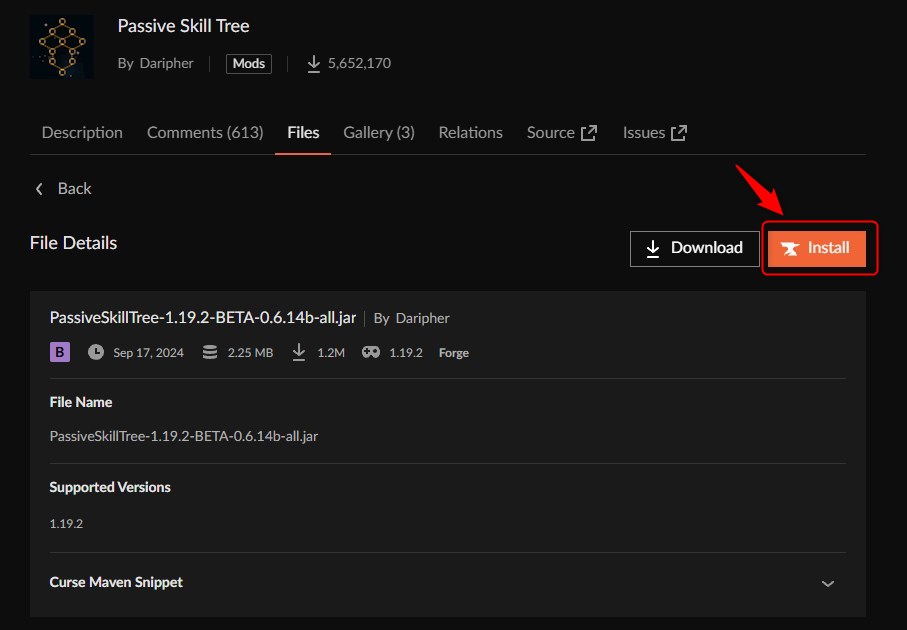Click the external-link icon beside Source
Screen dimensions: 907x630
[x=589, y=133]
